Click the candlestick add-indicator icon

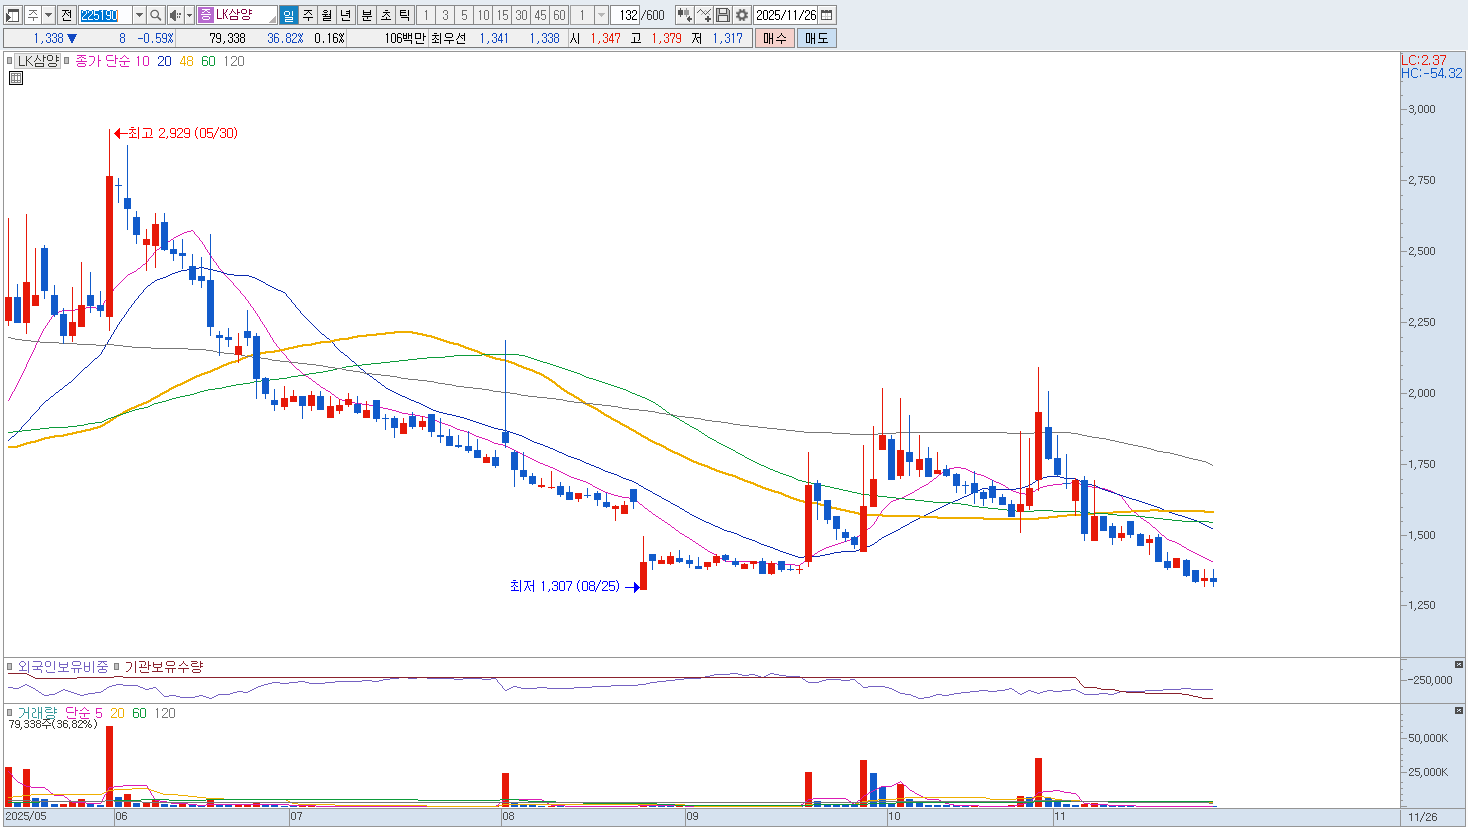click(684, 15)
